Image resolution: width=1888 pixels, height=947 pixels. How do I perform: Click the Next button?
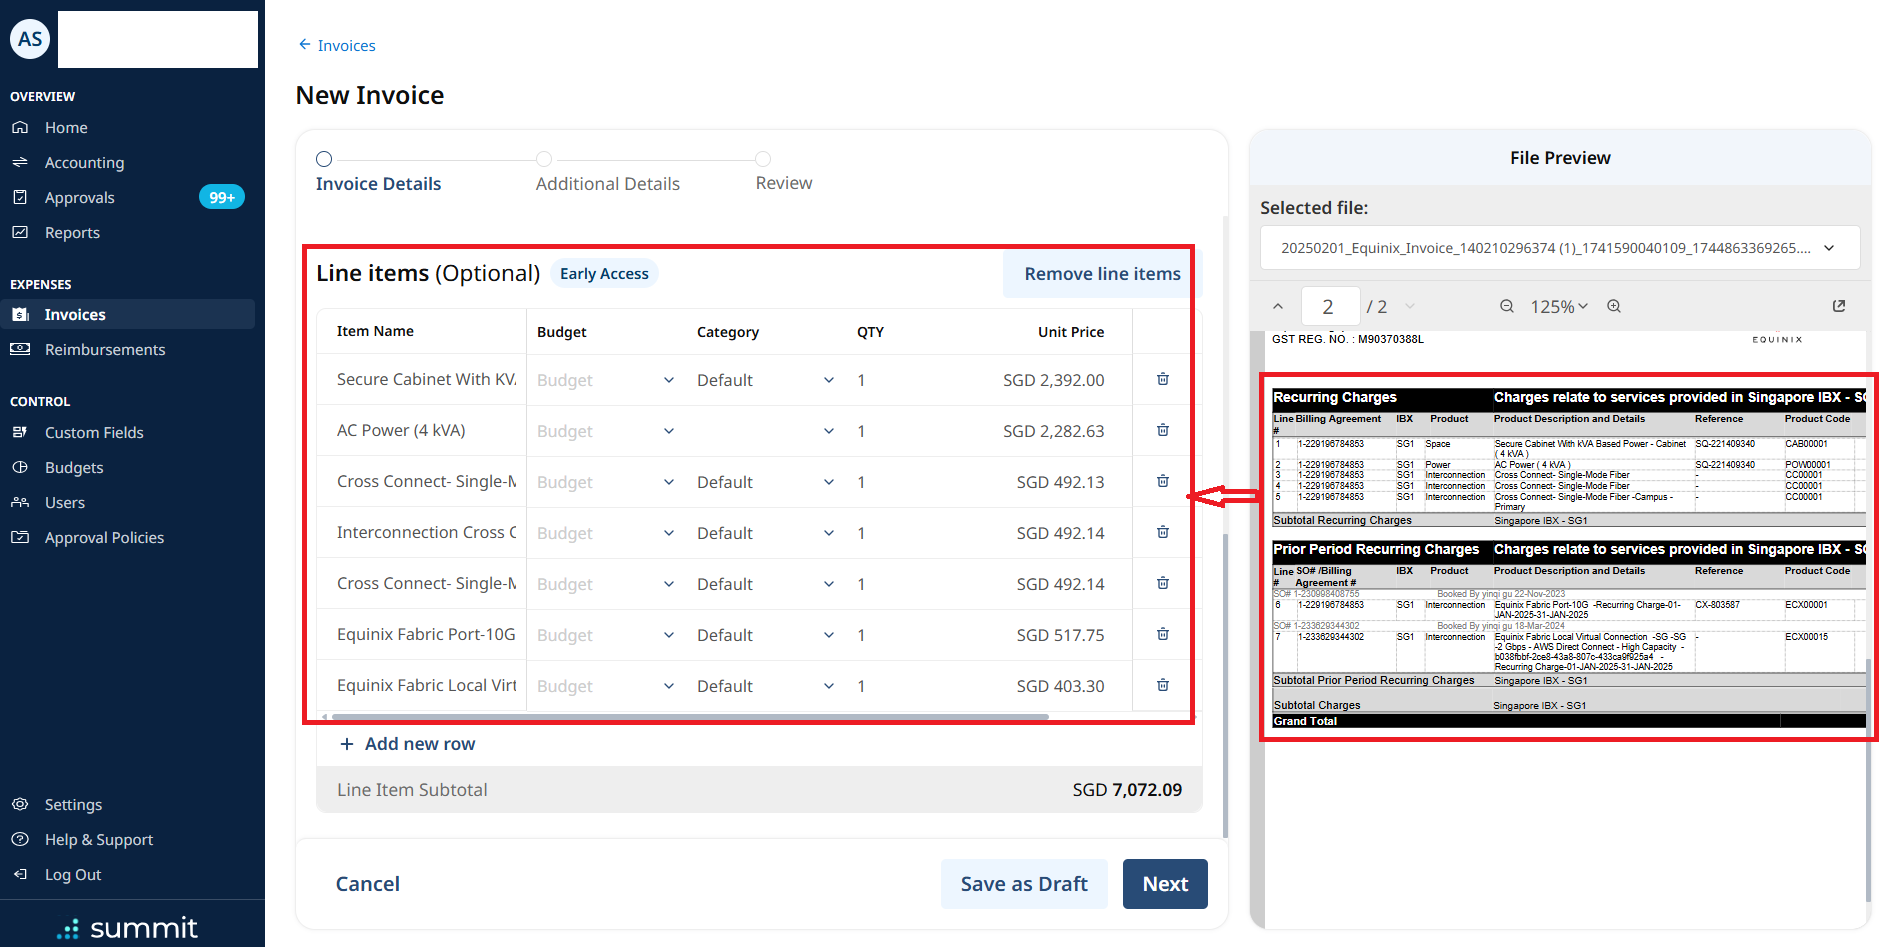point(1165,884)
